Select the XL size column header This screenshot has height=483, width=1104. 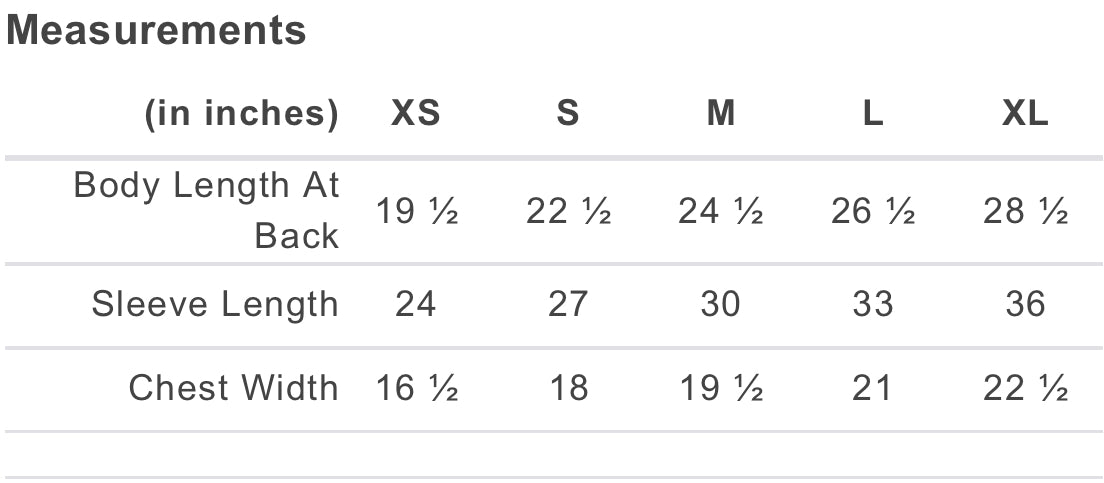click(x=1026, y=113)
